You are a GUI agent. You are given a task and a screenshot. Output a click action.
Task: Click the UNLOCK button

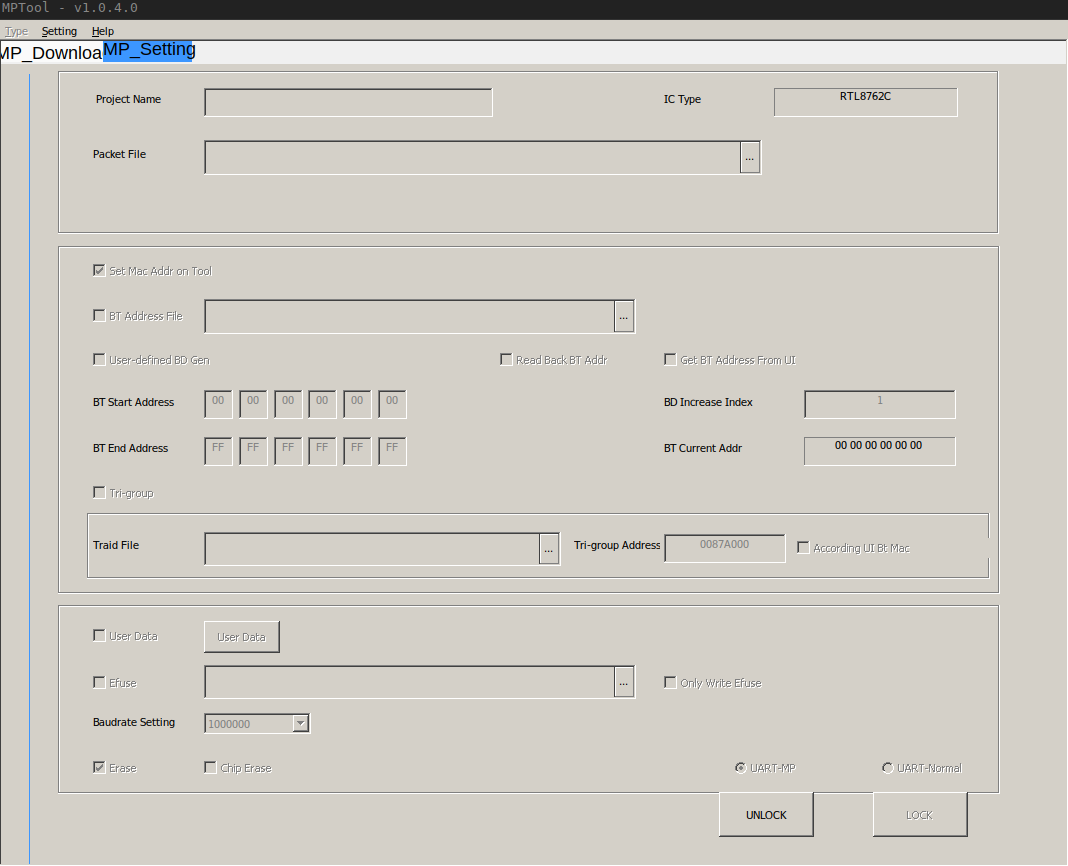(766, 815)
